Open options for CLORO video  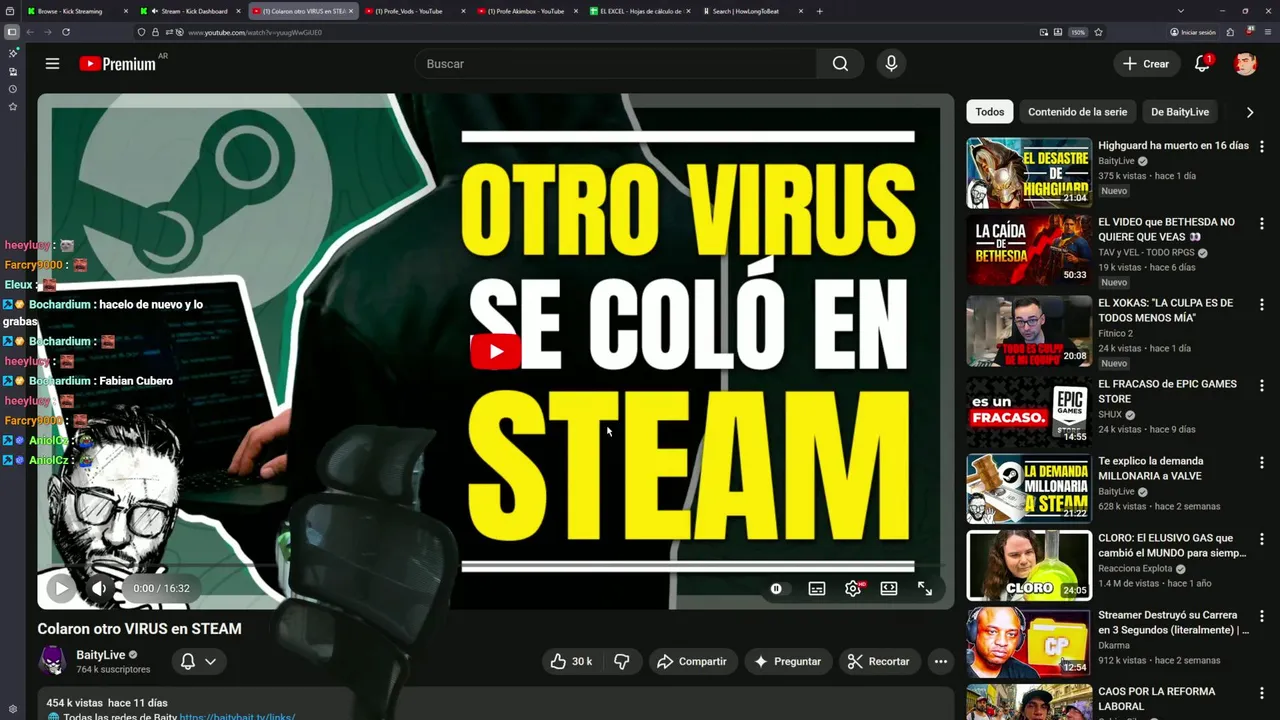[x=1261, y=539]
